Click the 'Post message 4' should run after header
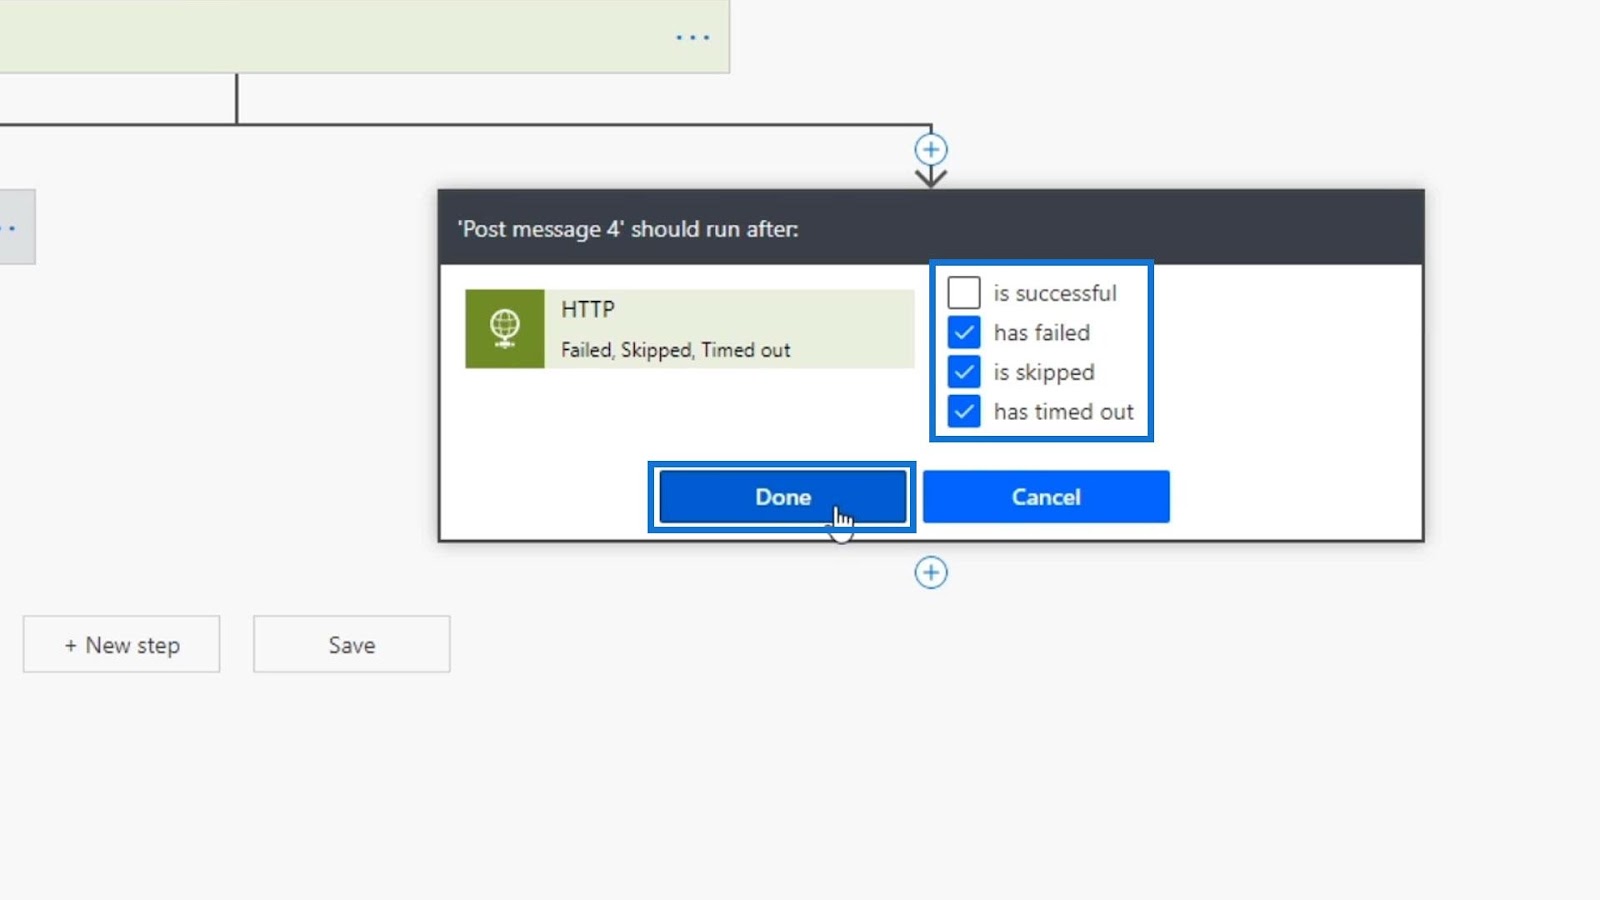This screenshot has width=1600, height=900. pyautogui.click(x=931, y=228)
